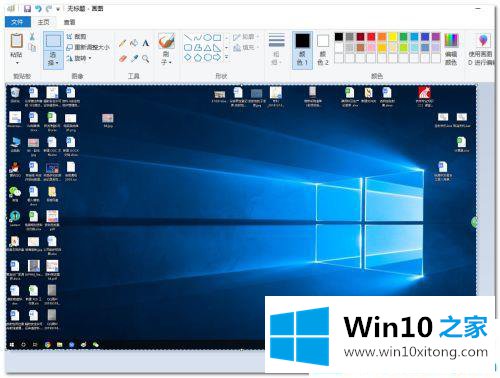Pick the lime green color swatch
Viewport: 500px width, 378px height.
403,48
